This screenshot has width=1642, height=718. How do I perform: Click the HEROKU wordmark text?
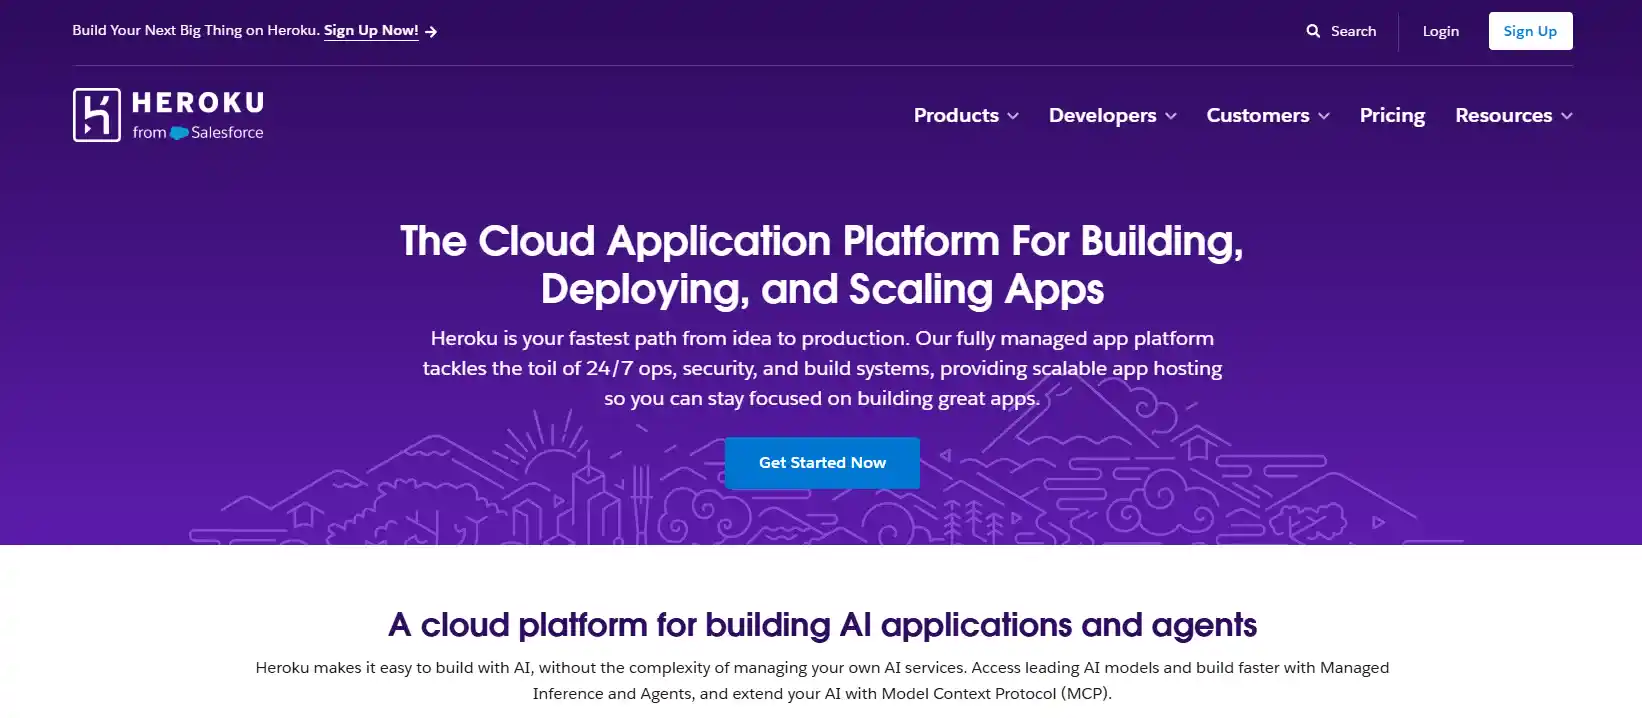point(198,103)
